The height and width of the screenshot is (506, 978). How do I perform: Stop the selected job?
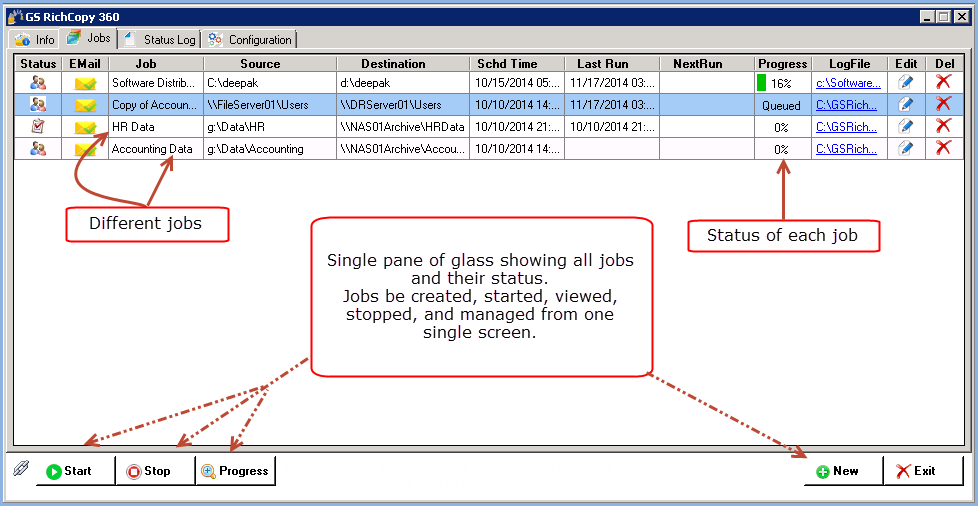point(155,470)
